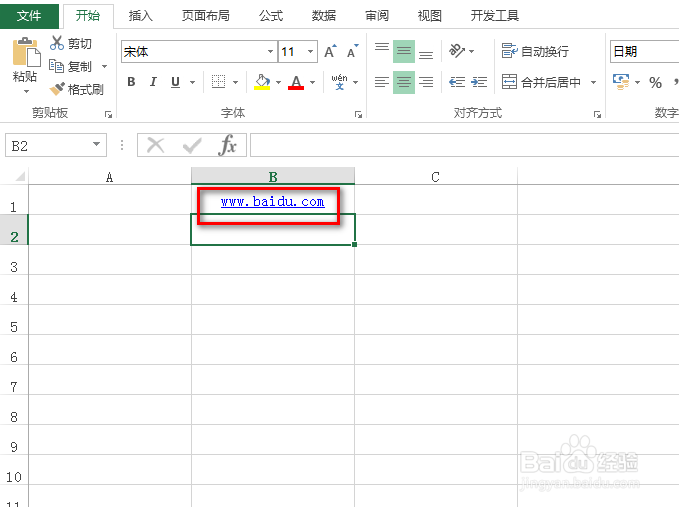Decrease the cell indent
Screen dimensions: 679x507
point(457,82)
